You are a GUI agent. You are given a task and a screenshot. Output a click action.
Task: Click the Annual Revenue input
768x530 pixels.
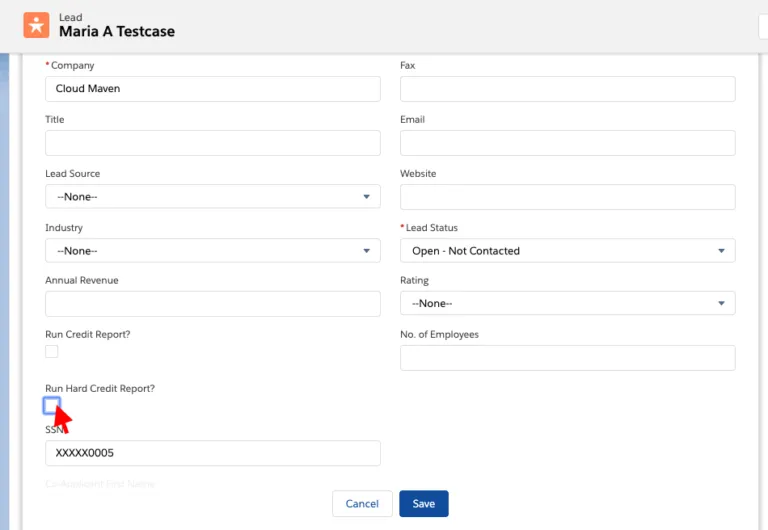click(212, 304)
